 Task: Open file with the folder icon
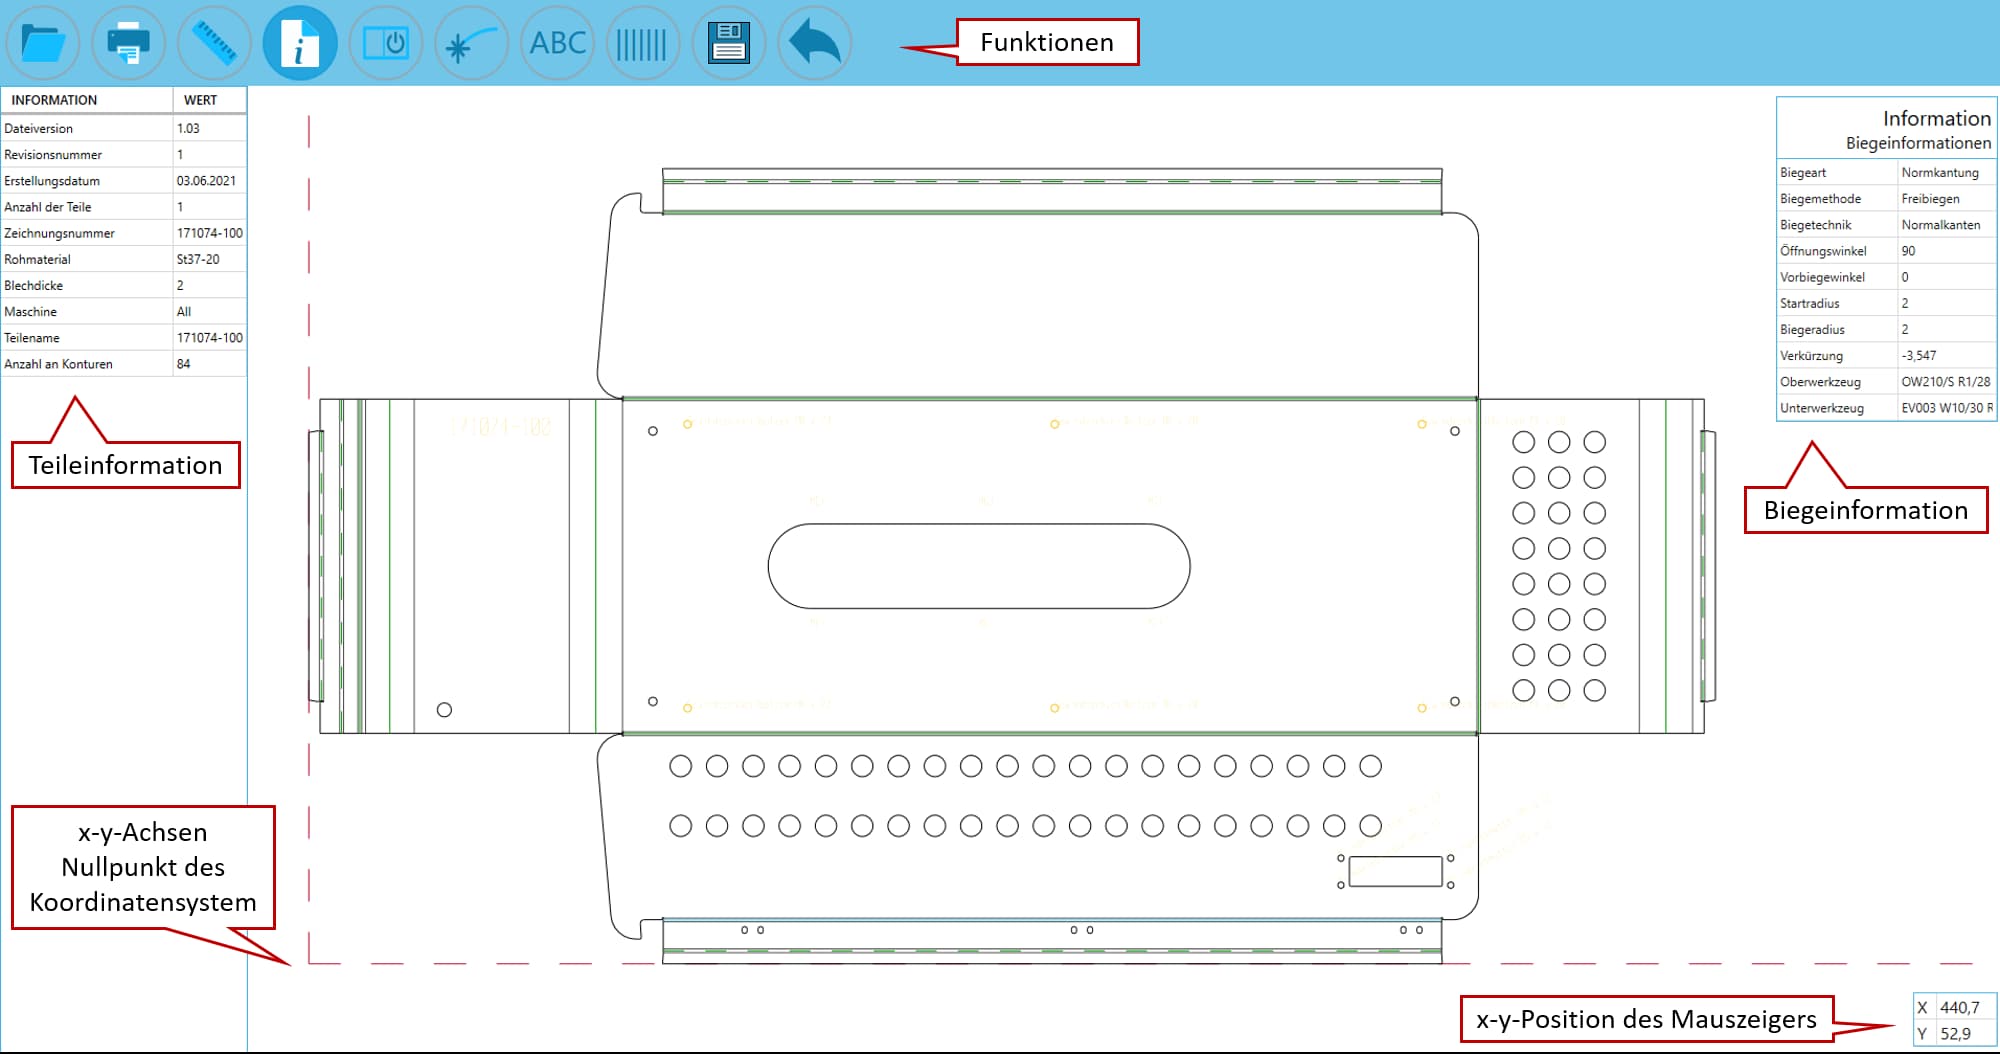click(x=43, y=43)
